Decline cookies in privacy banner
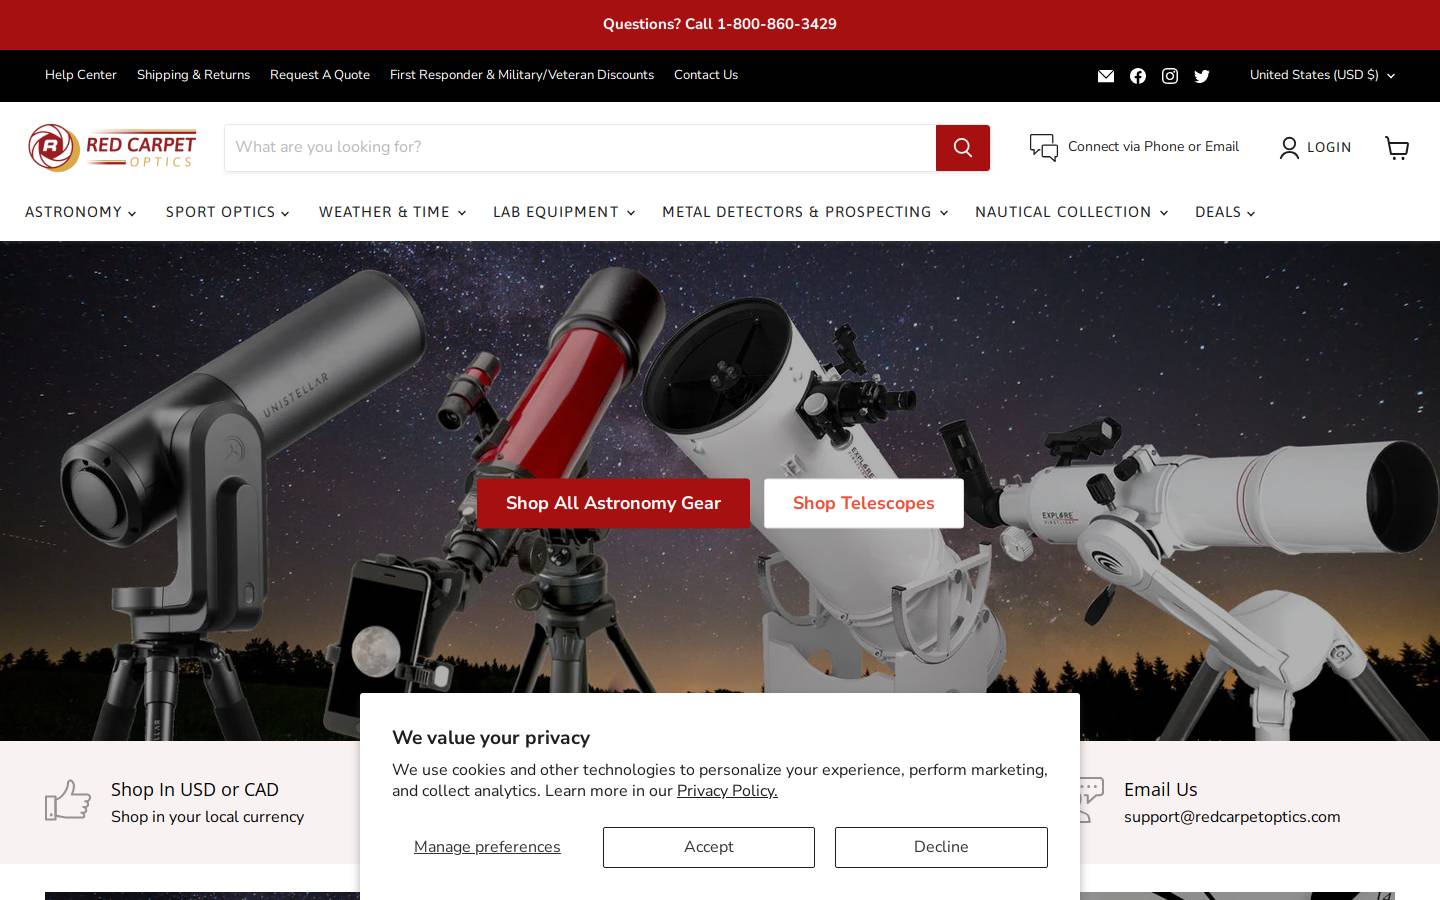Viewport: 1440px width, 900px height. (x=941, y=847)
